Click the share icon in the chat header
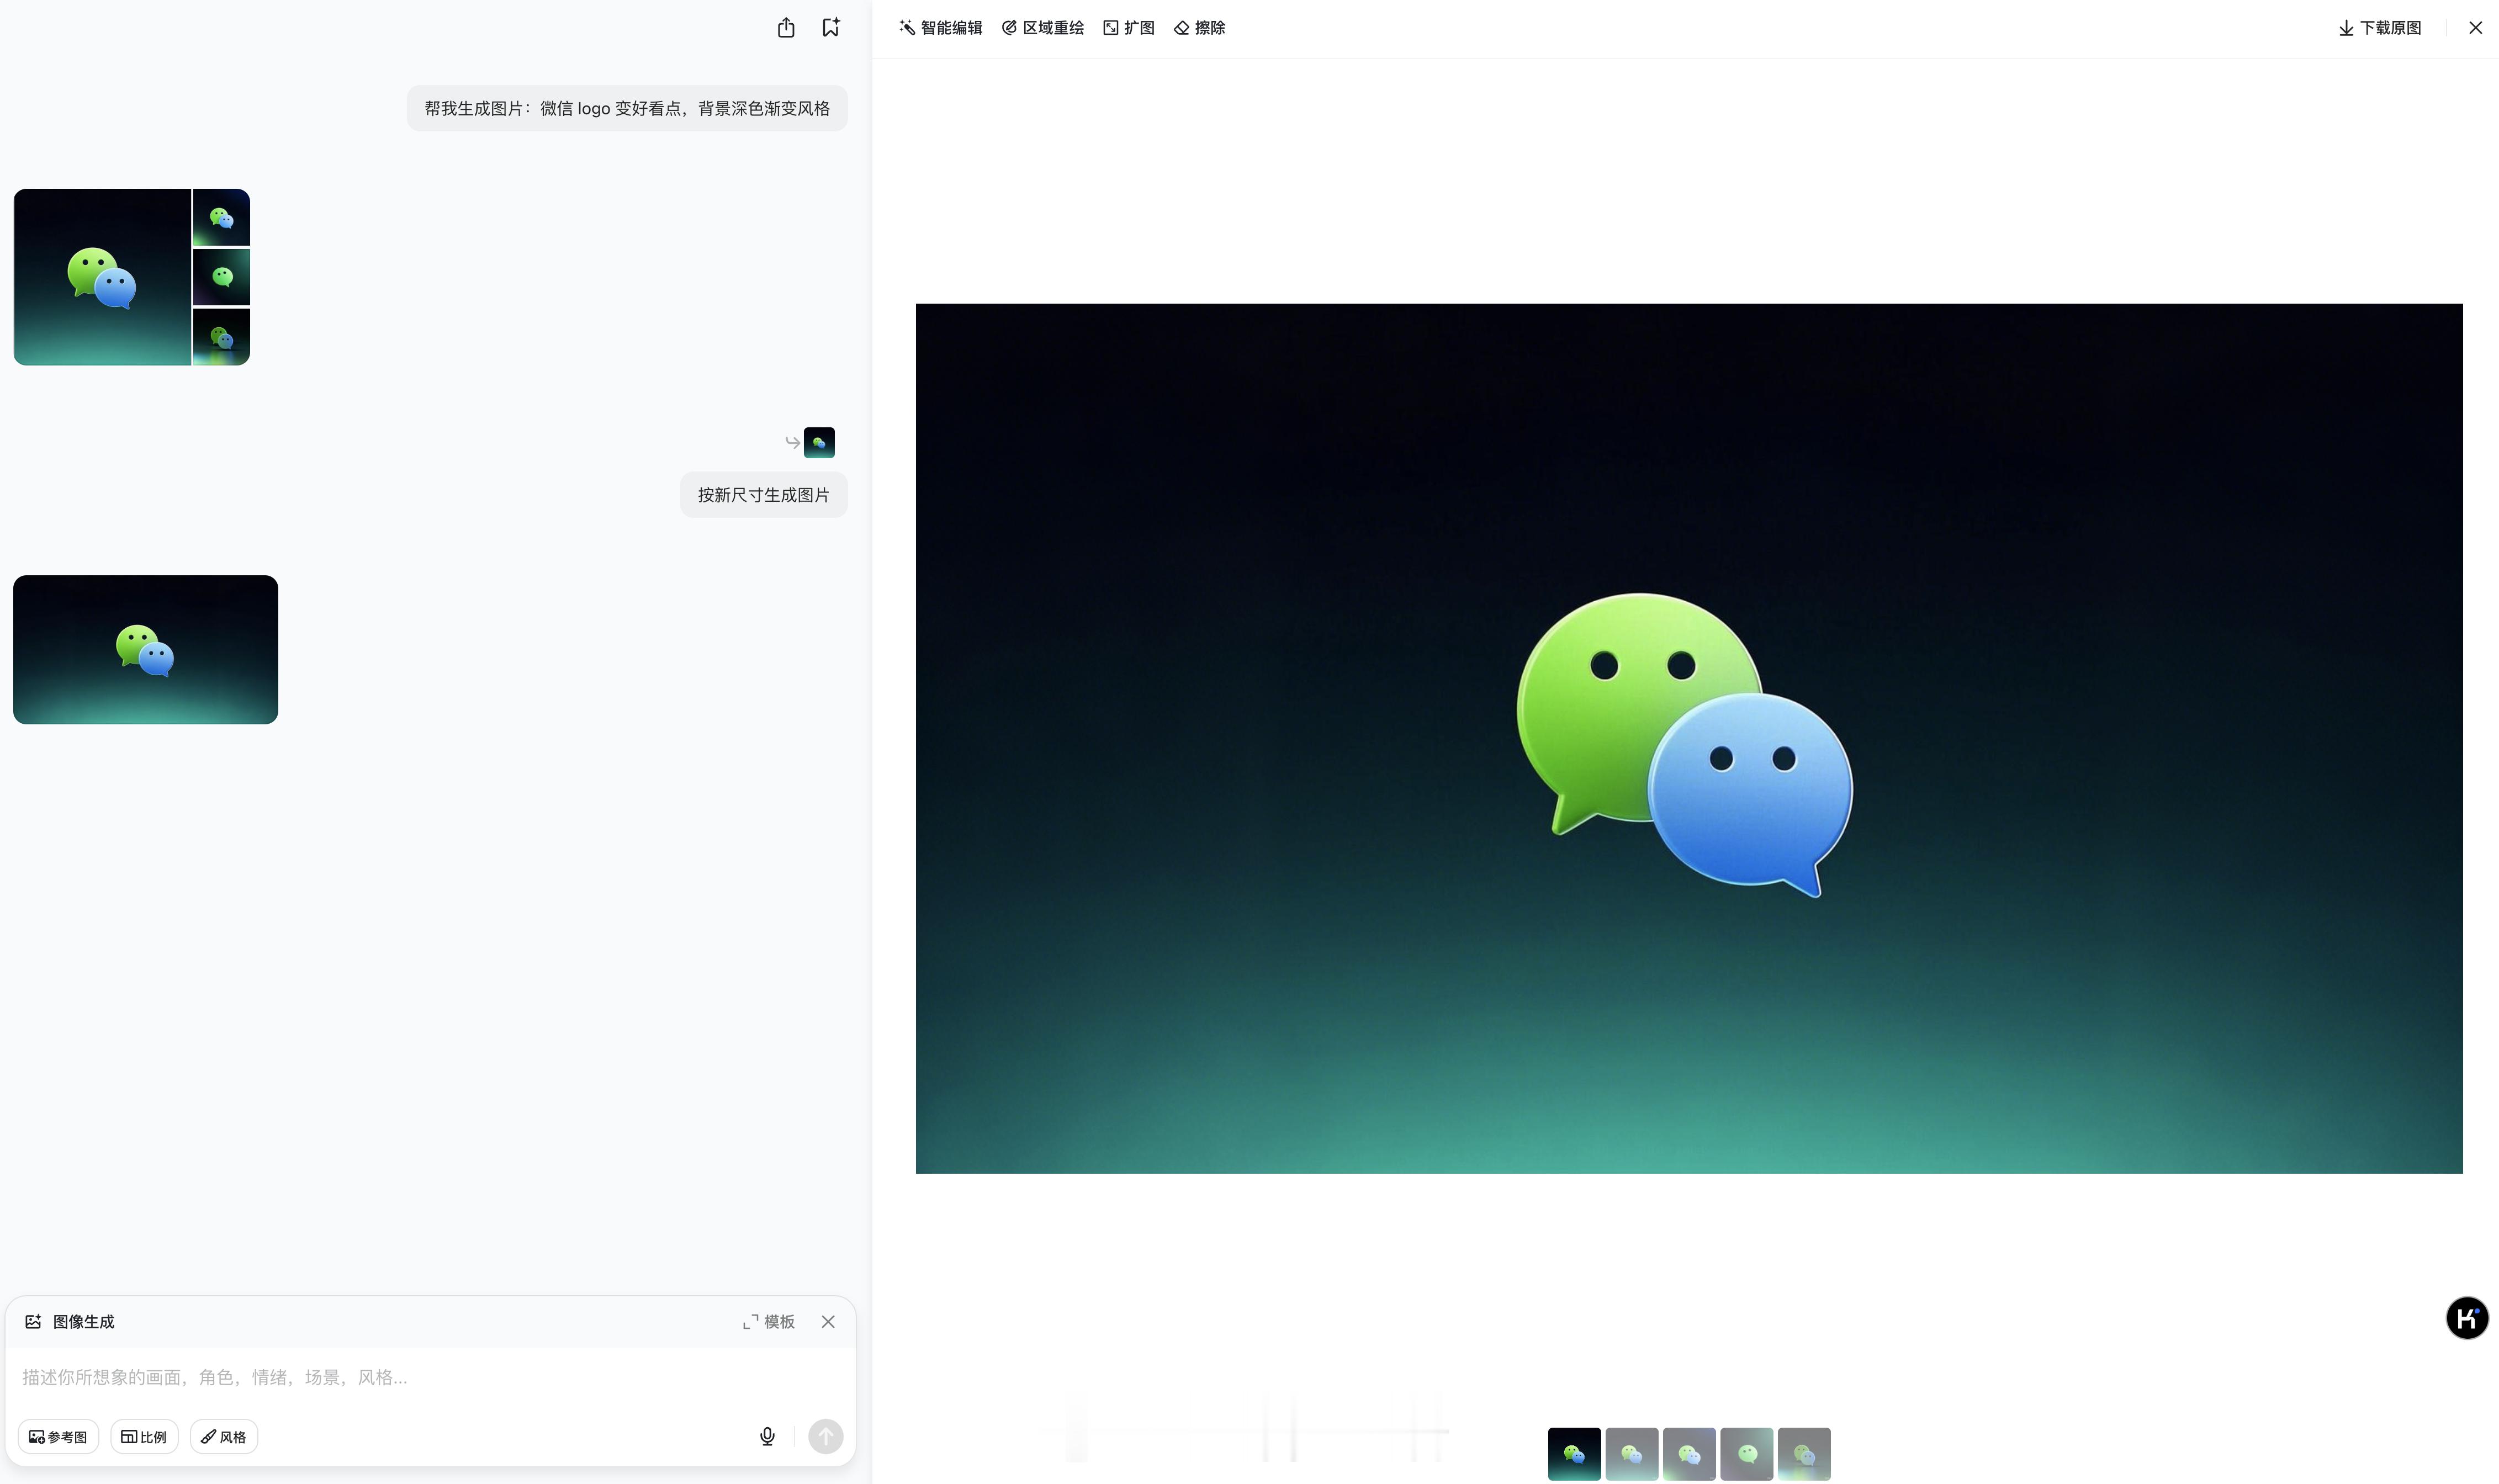Viewport: 2499px width, 1484px height. pos(786,28)
